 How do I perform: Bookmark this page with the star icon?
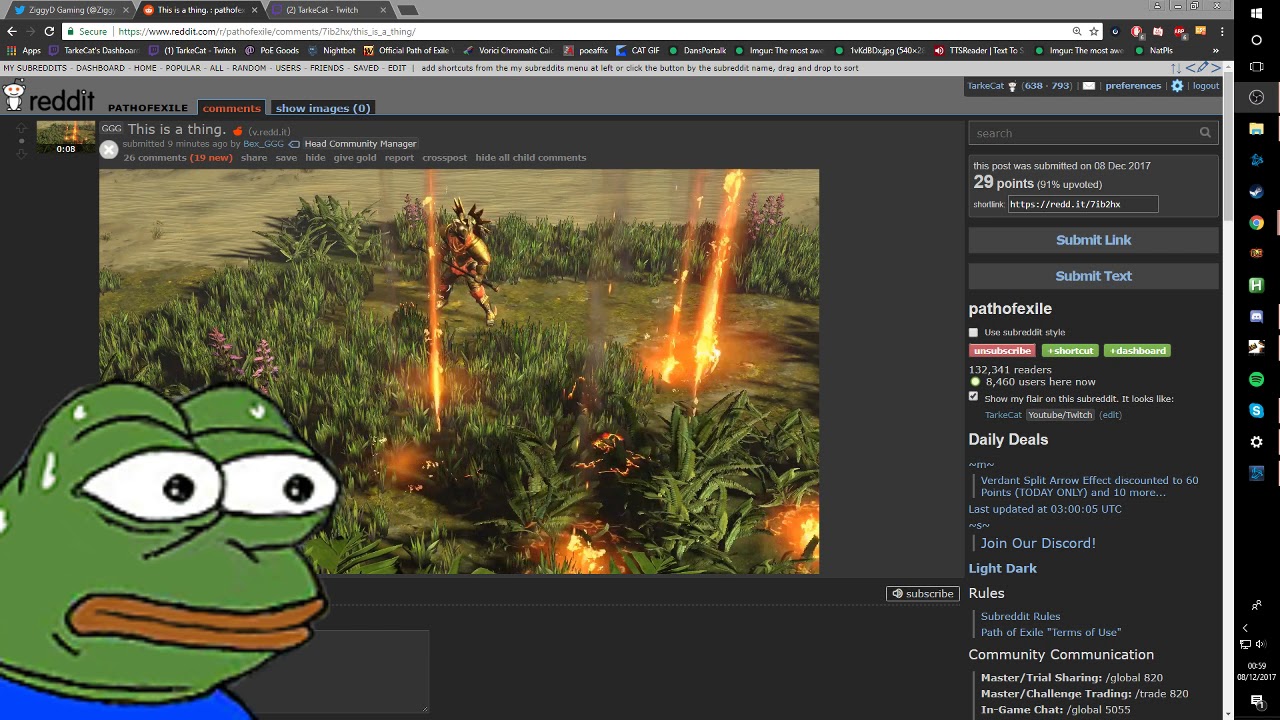coord(1094,31)
